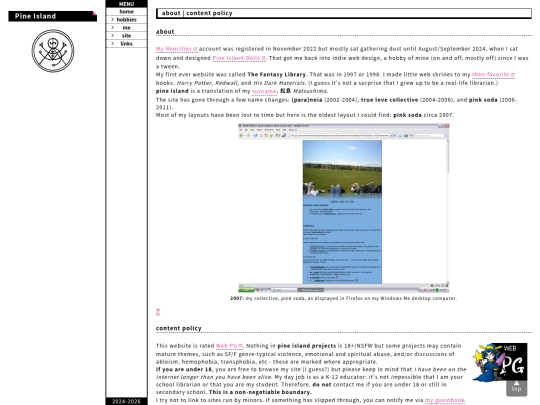Click 'The Fantasy Library' bold text
The width and height of the screenshot is (540, 405).
click(x=277, y=74)
